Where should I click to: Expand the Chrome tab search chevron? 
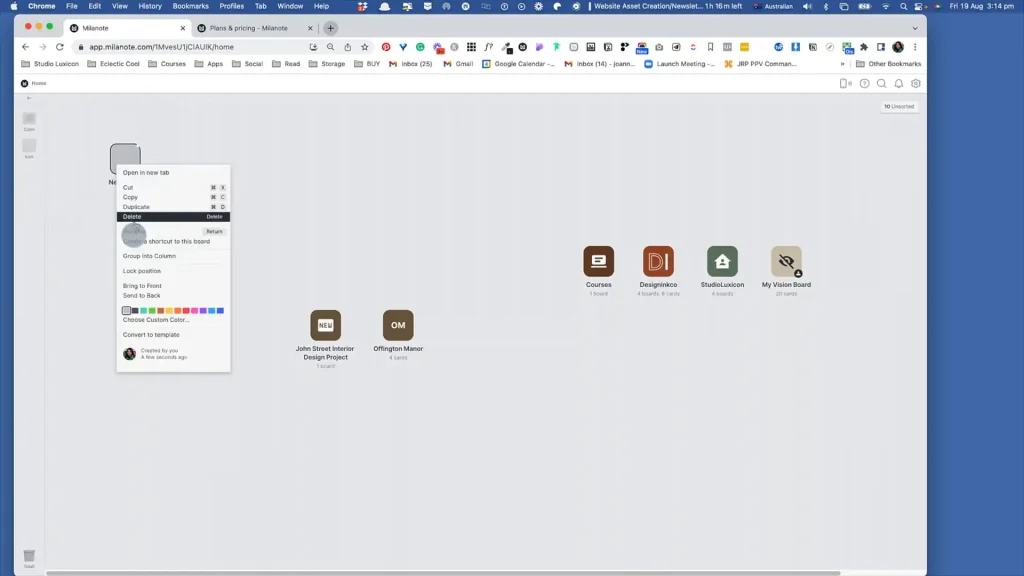(x=915, y=28)
